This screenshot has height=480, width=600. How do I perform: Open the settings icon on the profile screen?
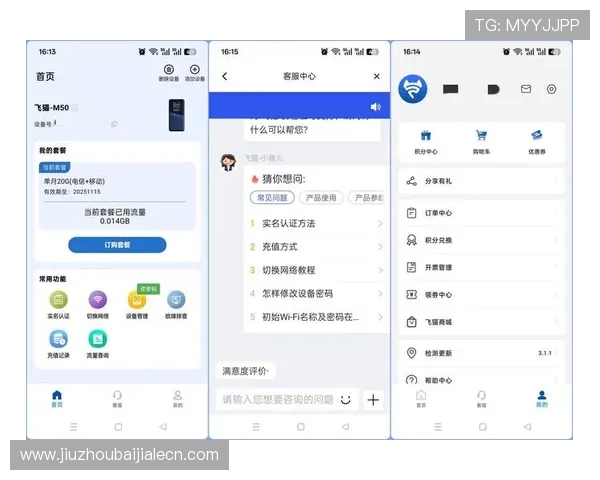click(x=551, y=89)
